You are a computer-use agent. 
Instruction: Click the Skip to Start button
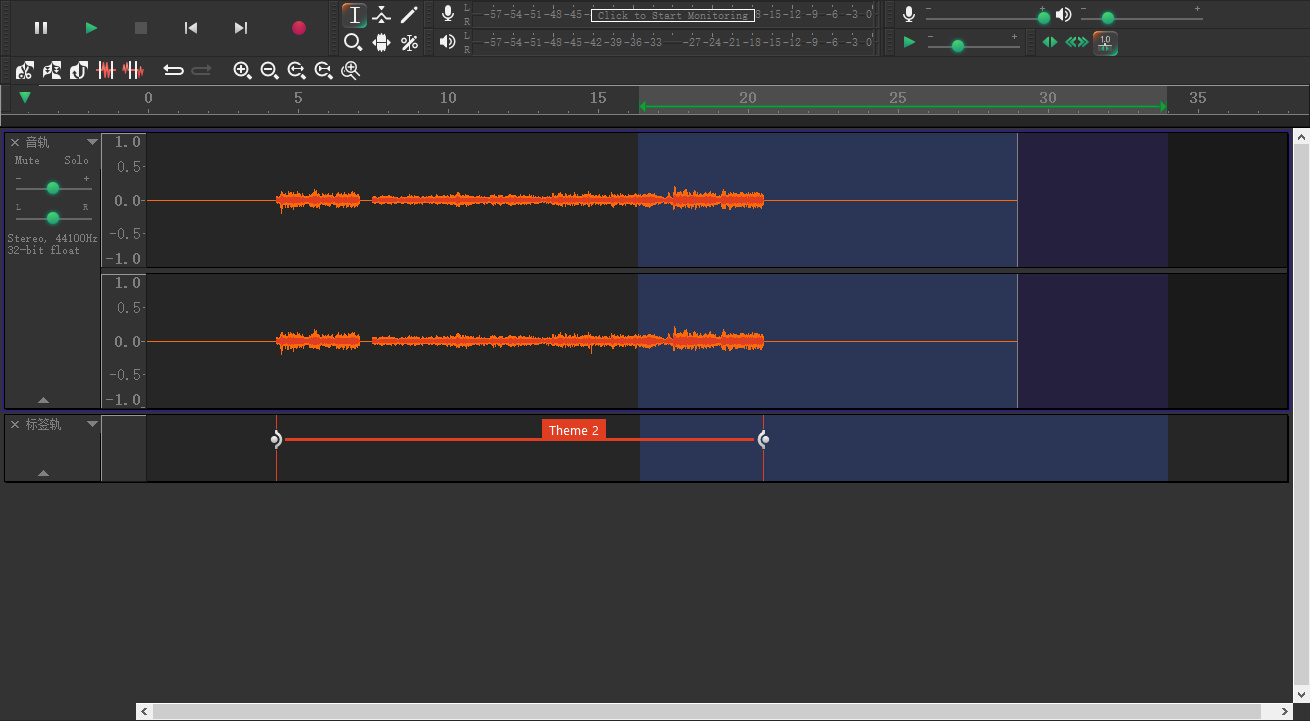[191, 28]
